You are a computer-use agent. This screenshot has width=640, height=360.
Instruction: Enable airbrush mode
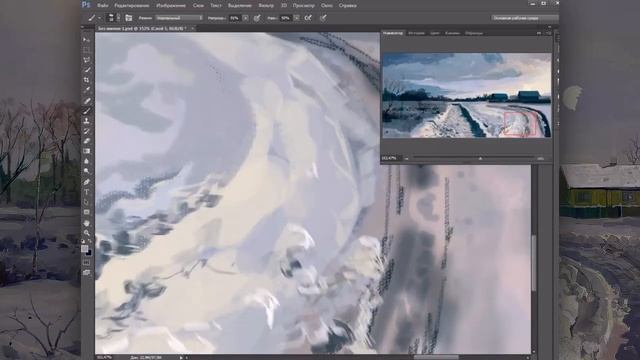308,18
